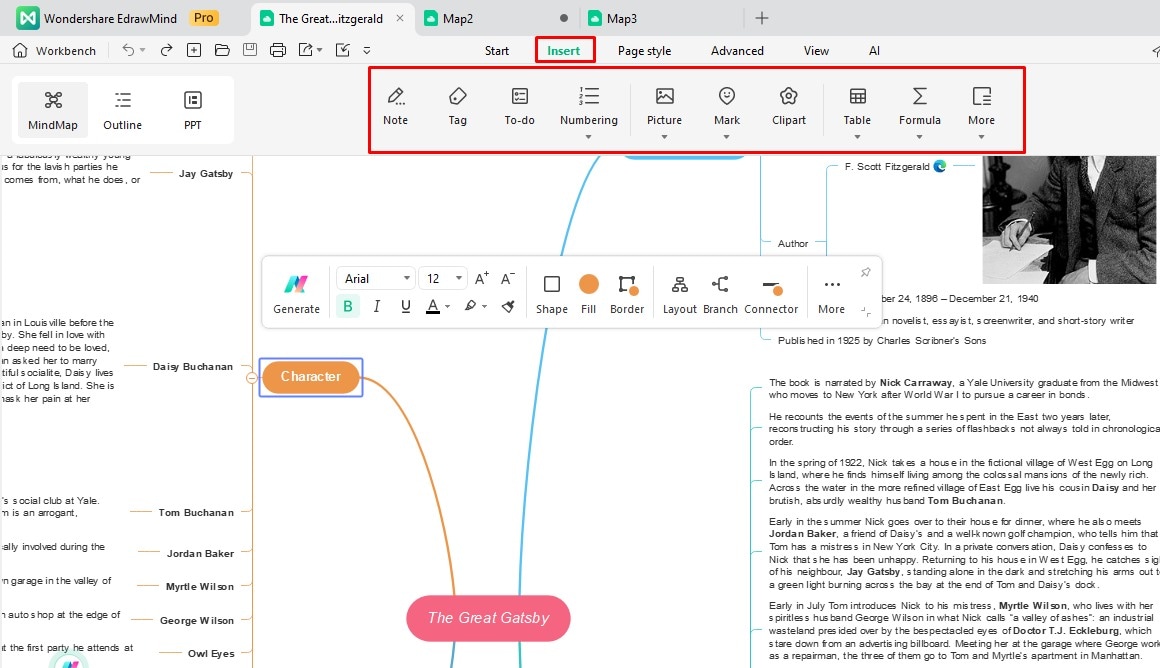Pin the floating toolbar
1160x668 pixels.
point(866,272)
